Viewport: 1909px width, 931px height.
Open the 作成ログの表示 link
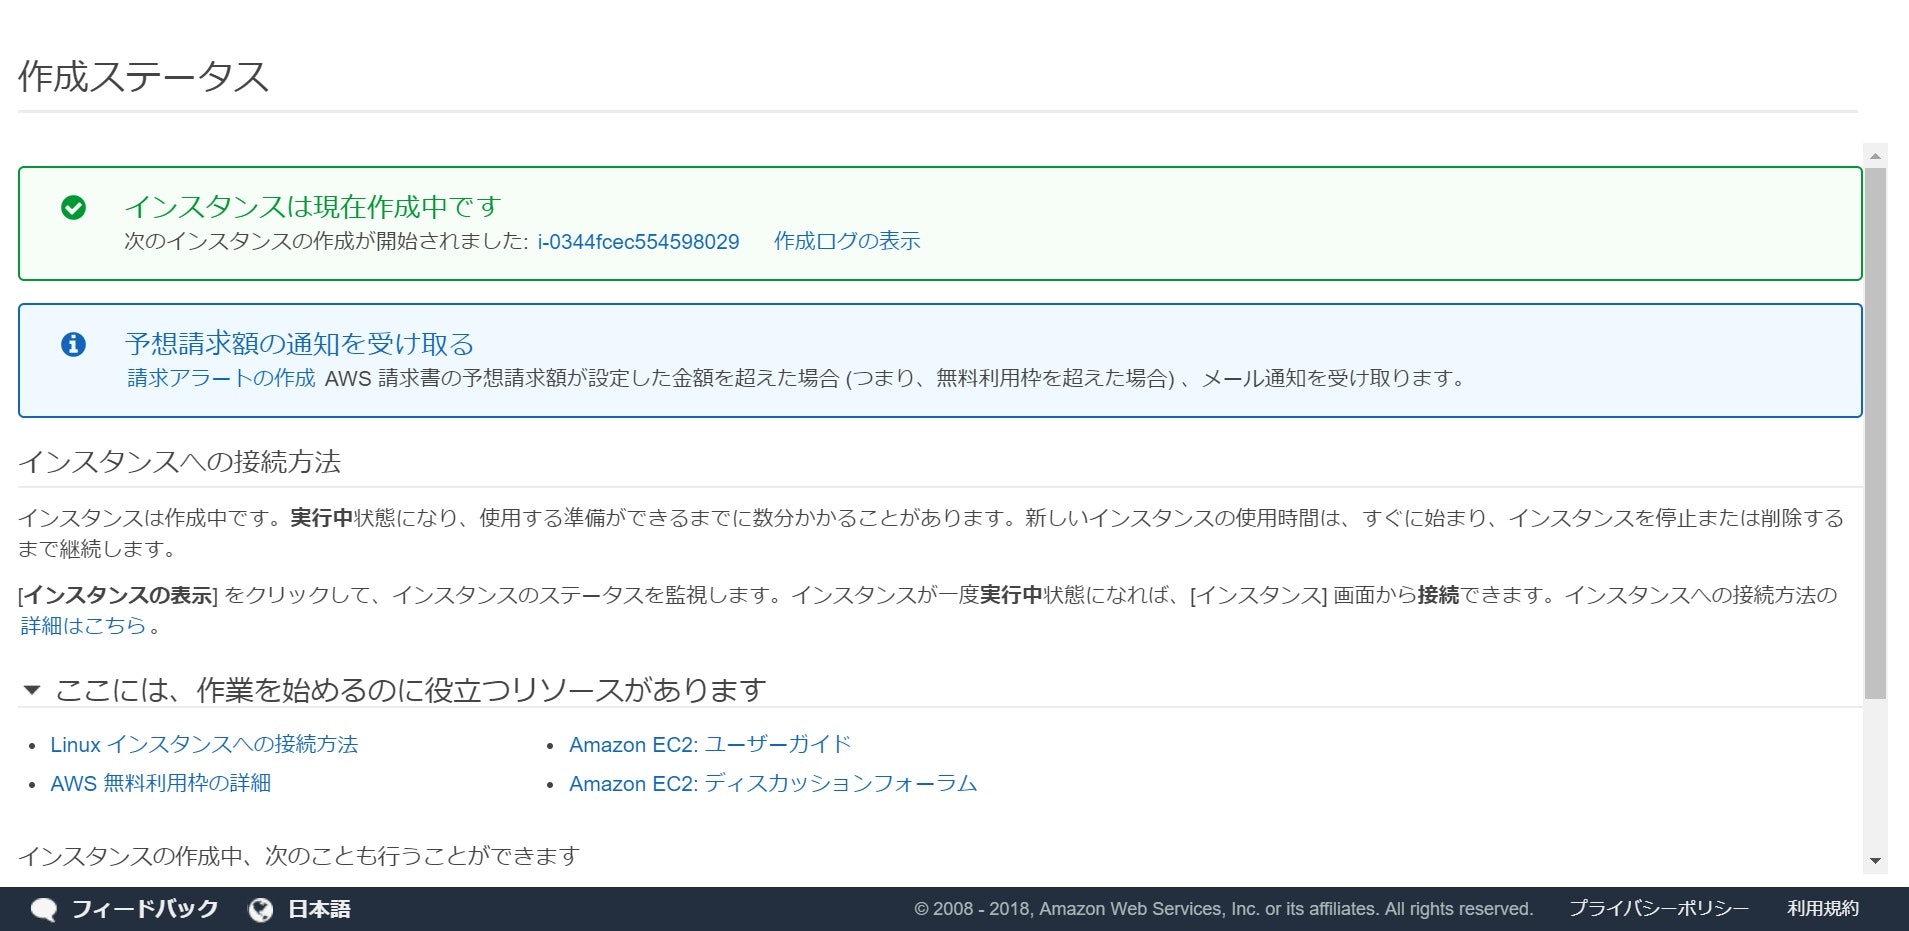[847, 241]
